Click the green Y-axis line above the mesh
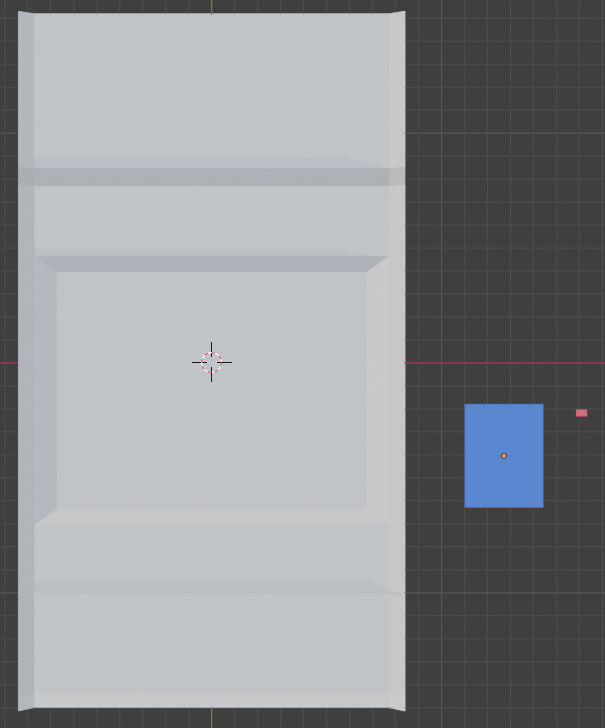This screenshot has height=728, width=605. tap(211, 6)
